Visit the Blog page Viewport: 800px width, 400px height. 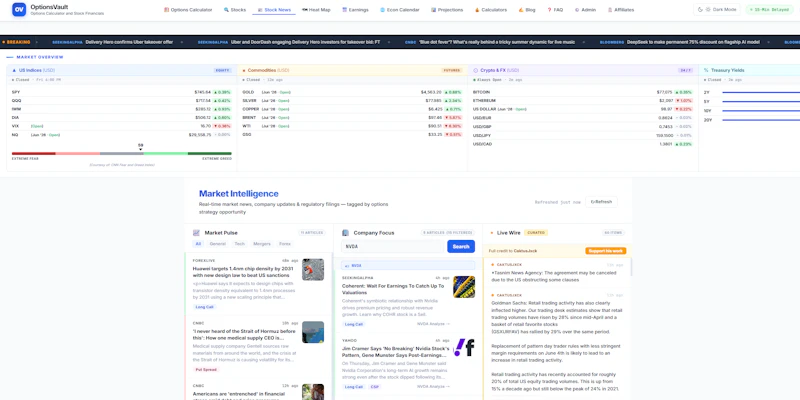point(527,10)
